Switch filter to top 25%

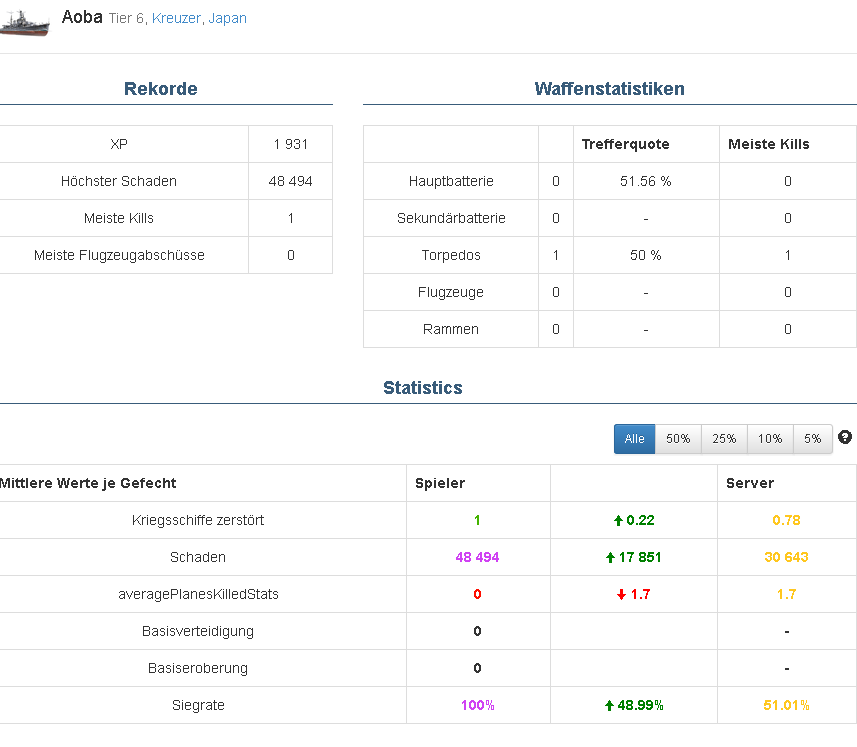[724, 439]
